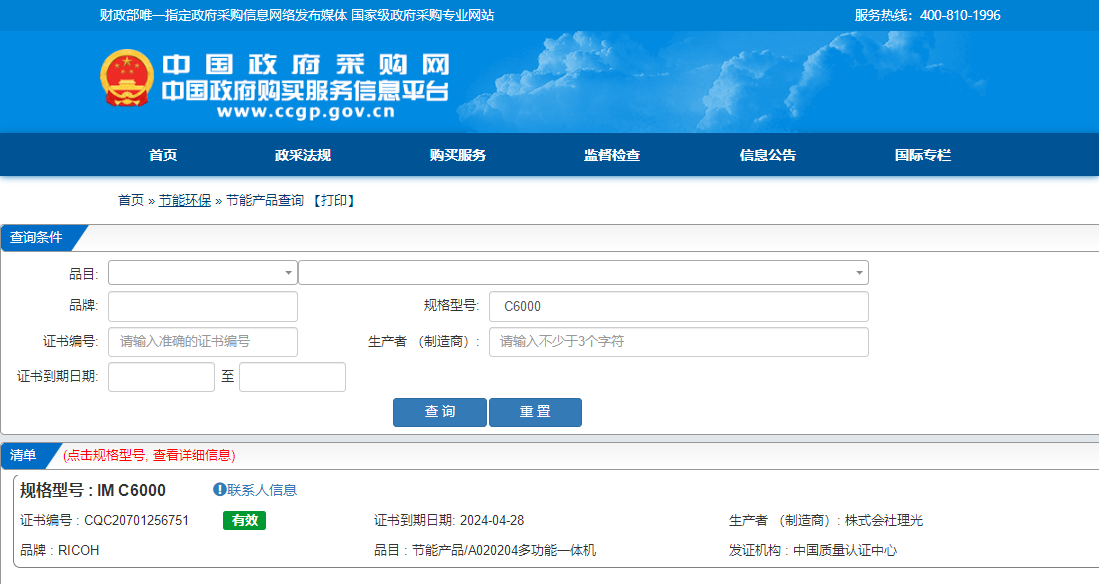Screen dimensions: 1099x584
Task: Click service hotline 400-810-1996 text
Action: (x=960, y=15)
